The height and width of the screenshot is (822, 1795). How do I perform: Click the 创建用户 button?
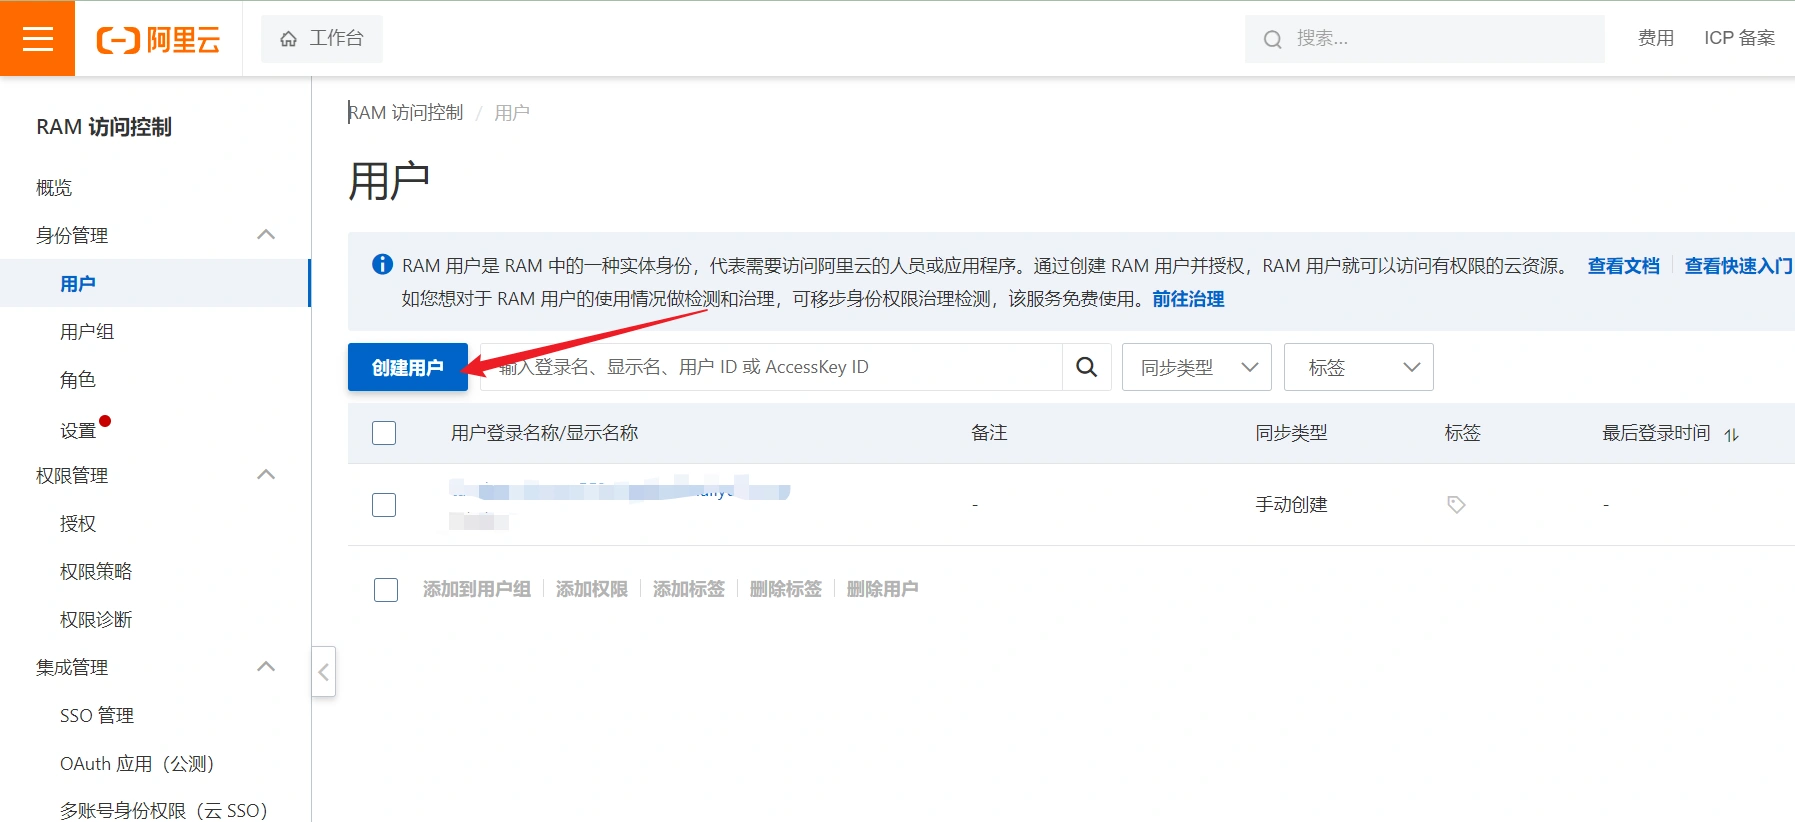tap(407, 367)
